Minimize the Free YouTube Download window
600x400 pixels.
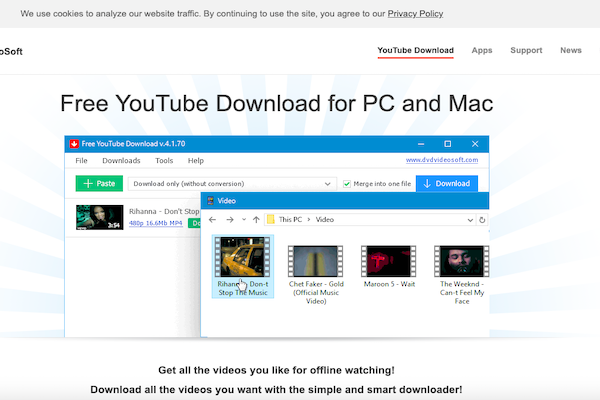coord(421,144)
